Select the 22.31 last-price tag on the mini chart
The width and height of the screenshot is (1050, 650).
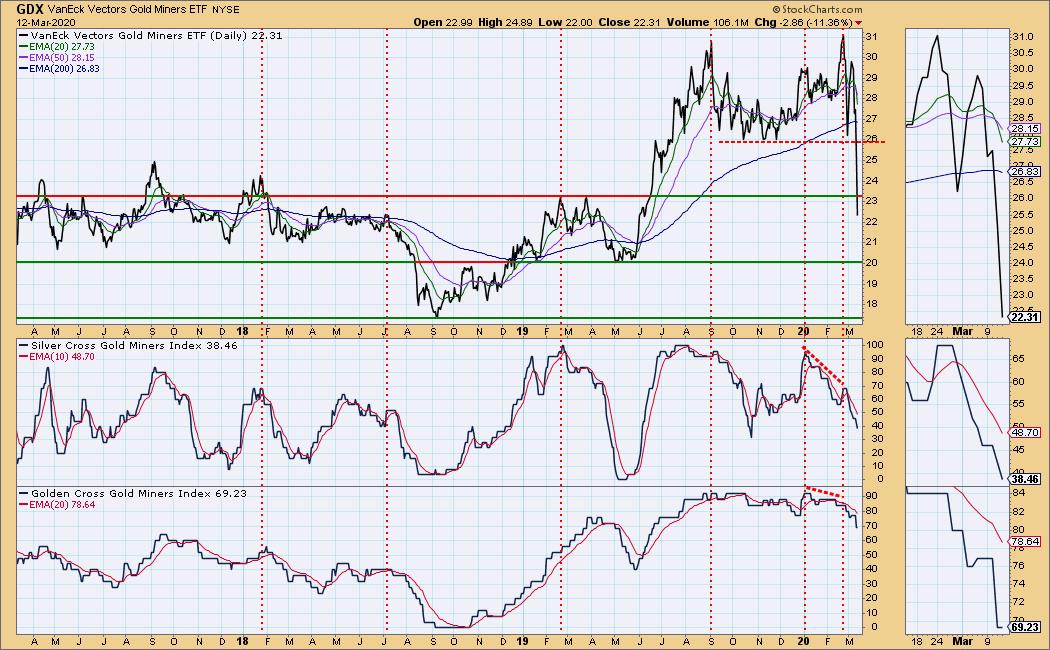1025,317
